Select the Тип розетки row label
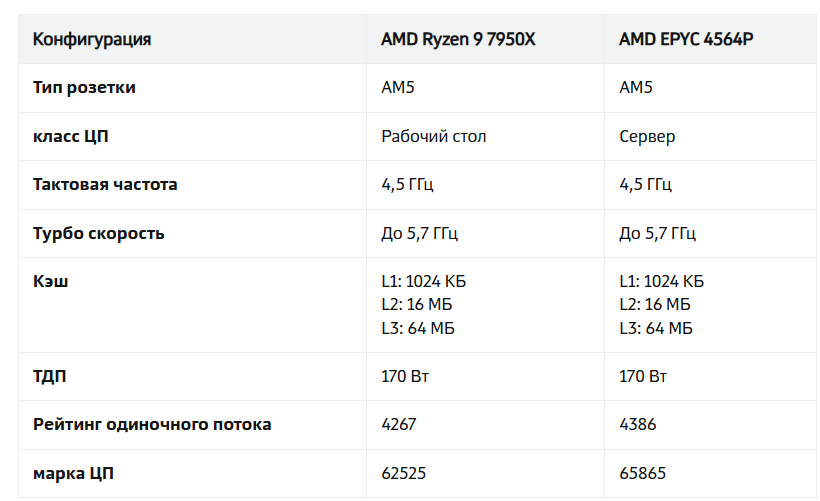 [84, 88]
